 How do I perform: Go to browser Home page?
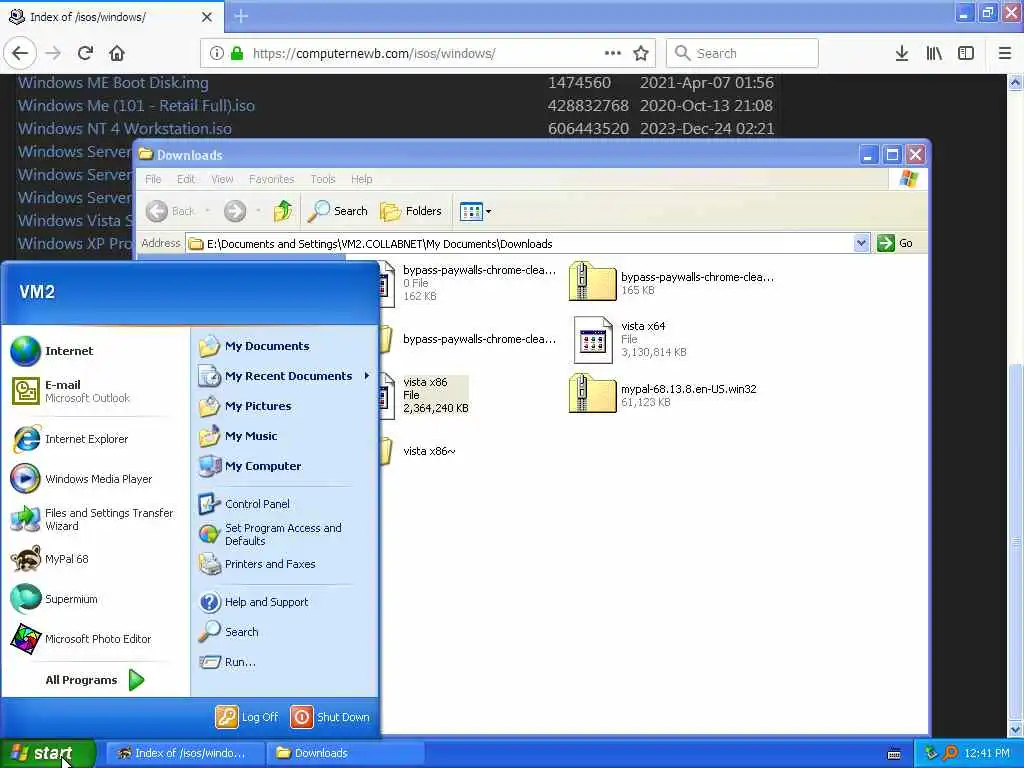click(x=117, y=53)
